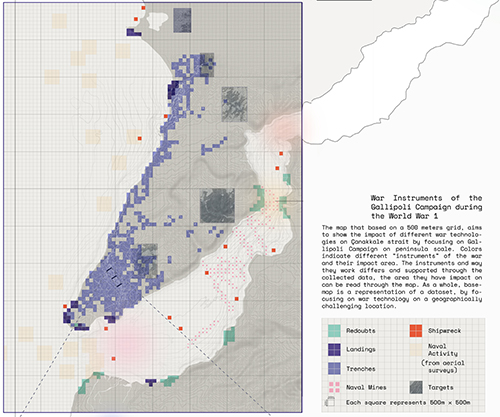
Task: Click the descriptive paragraph about the 500 meters grid
Action: (402, 267)
